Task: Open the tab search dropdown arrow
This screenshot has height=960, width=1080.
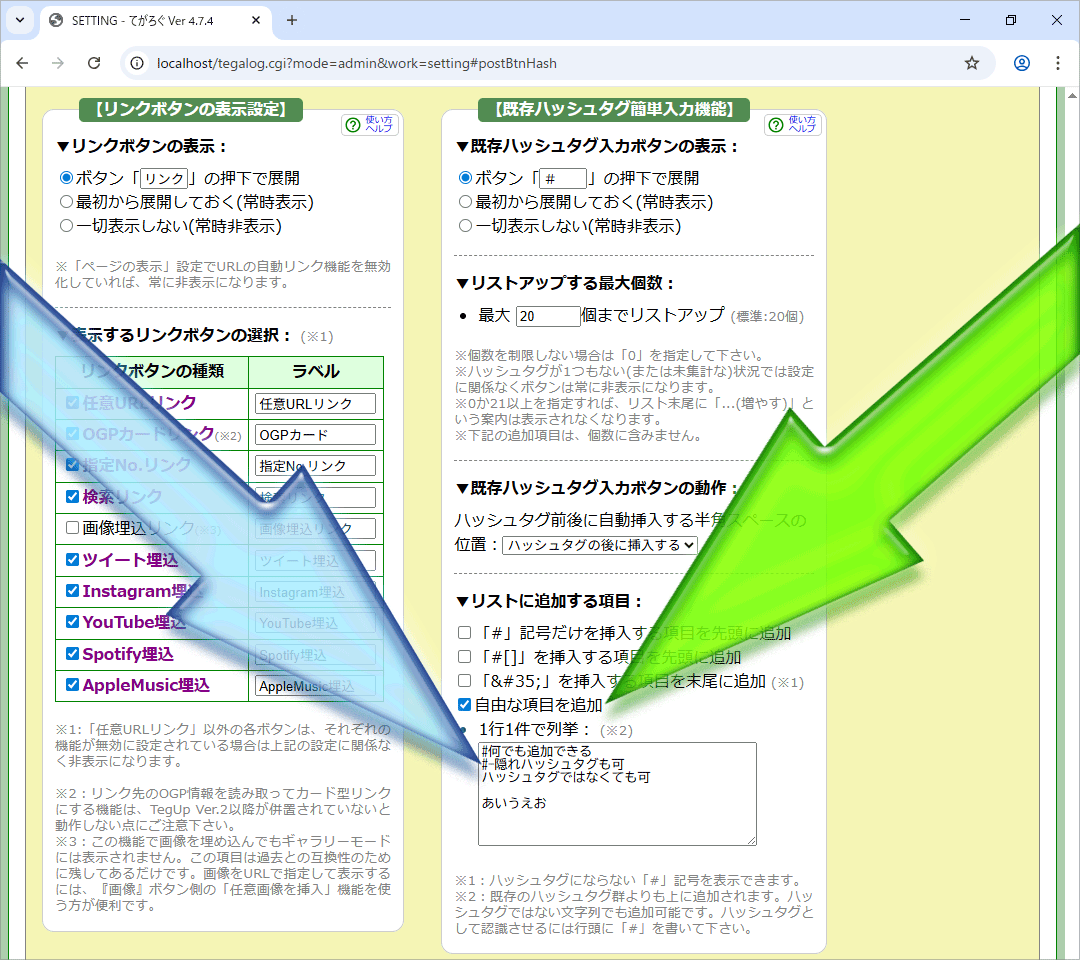Action: coord(19,20)
